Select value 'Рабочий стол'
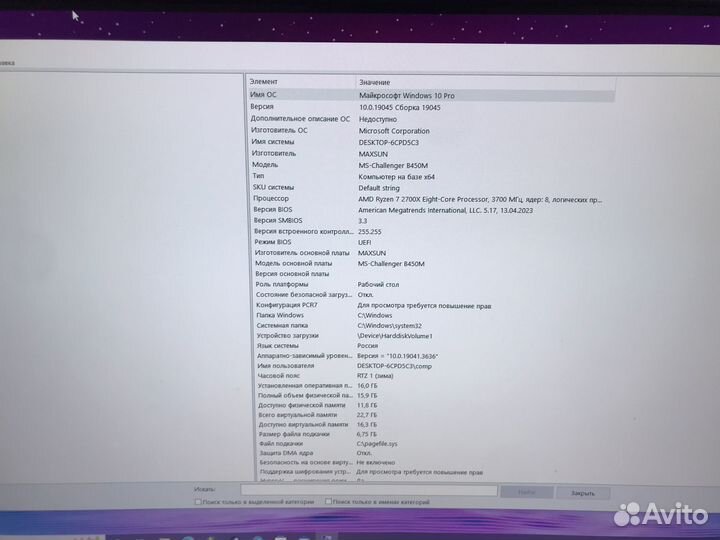 [x=378, y=285]
